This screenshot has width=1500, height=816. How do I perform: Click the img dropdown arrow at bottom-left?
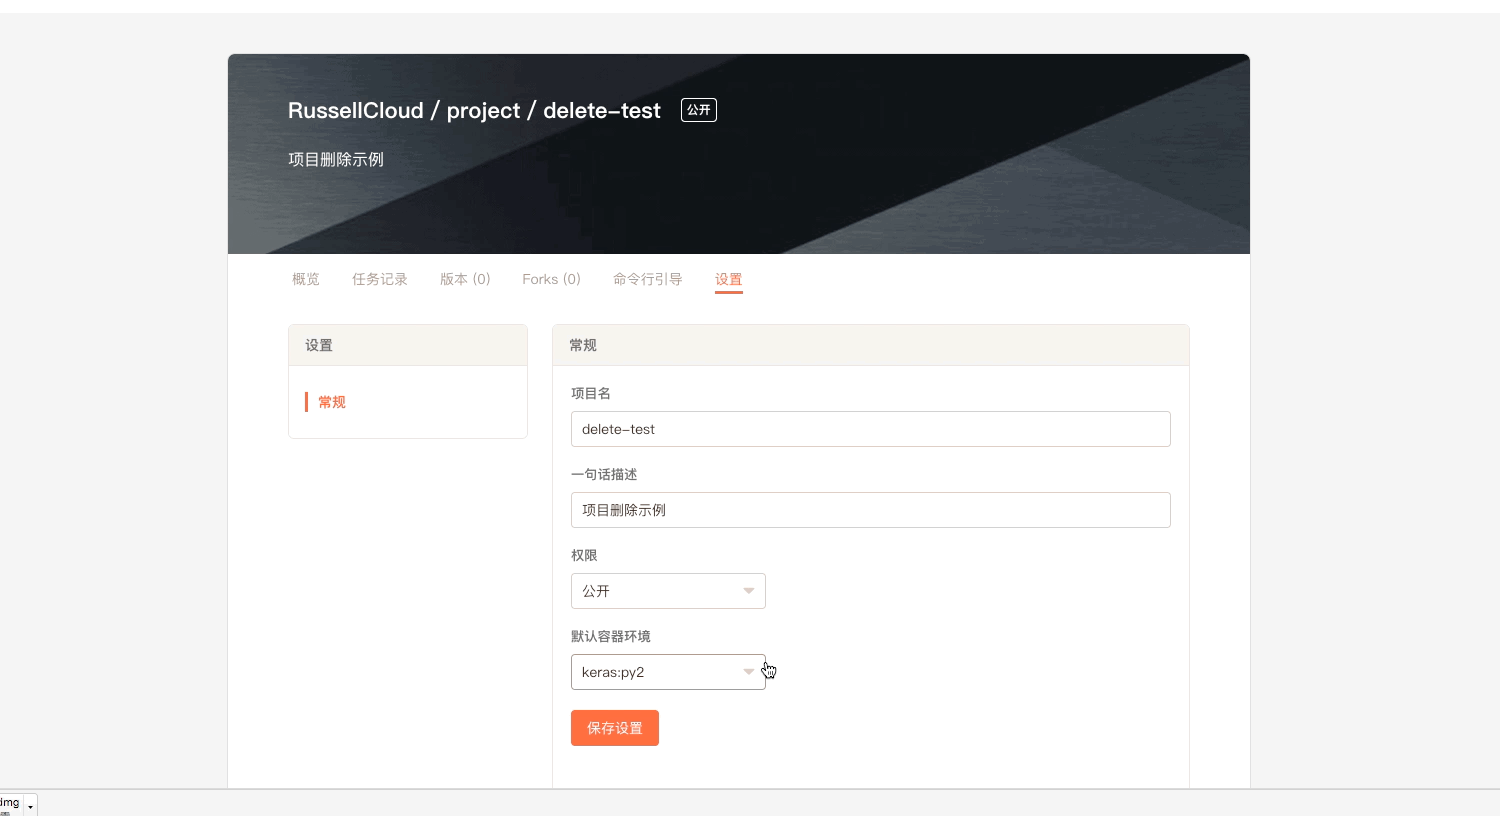pos(30,806)
